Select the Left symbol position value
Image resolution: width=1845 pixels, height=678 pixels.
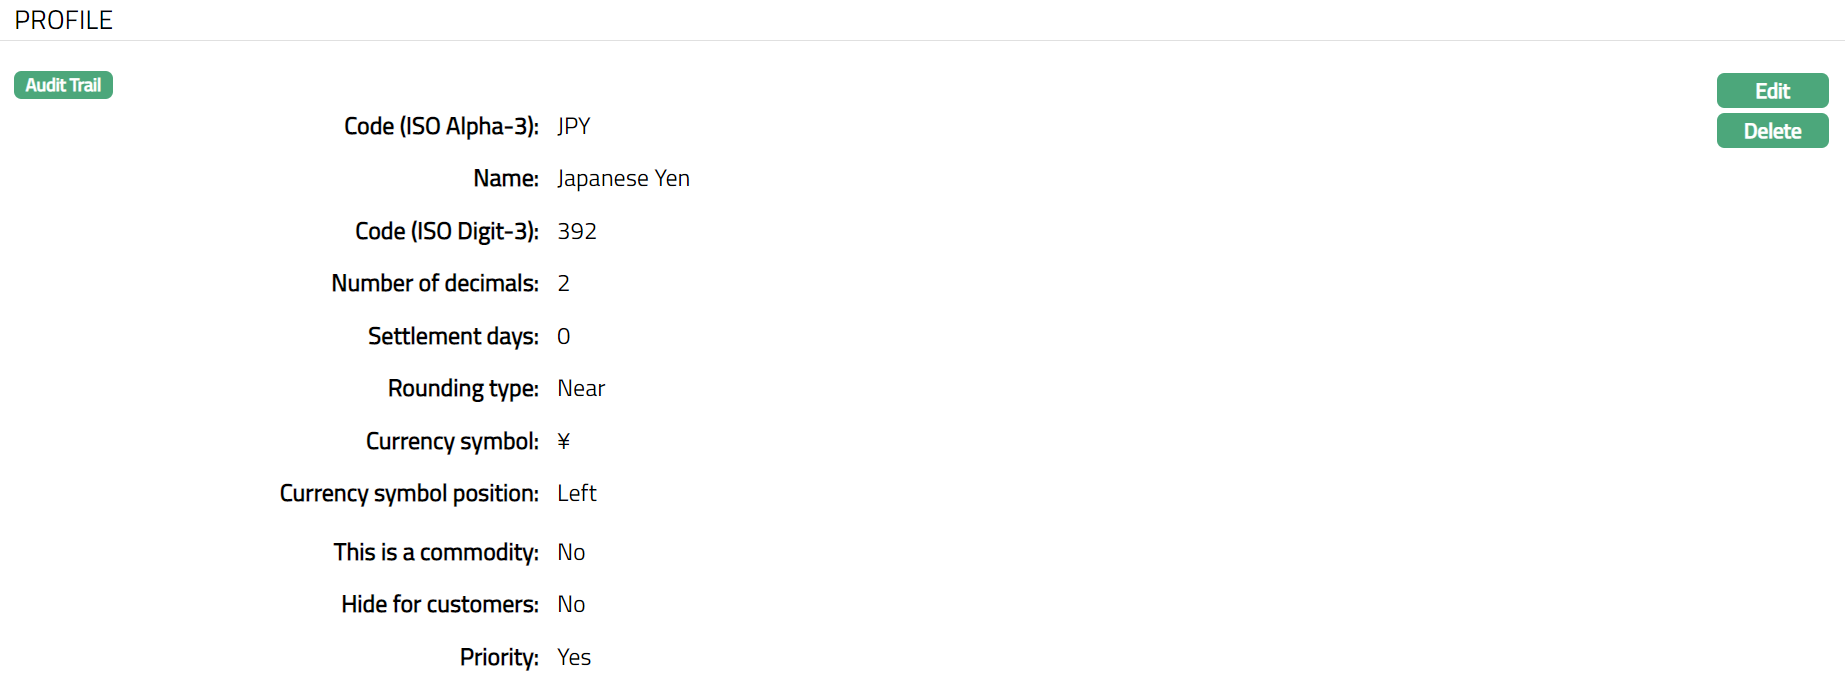pos(577,493)
